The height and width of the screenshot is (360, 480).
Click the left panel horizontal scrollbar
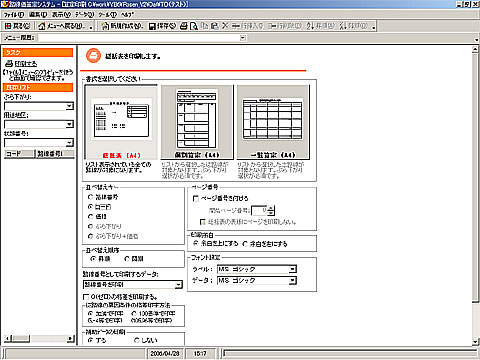pyautogui.click(x=39, y=339)
